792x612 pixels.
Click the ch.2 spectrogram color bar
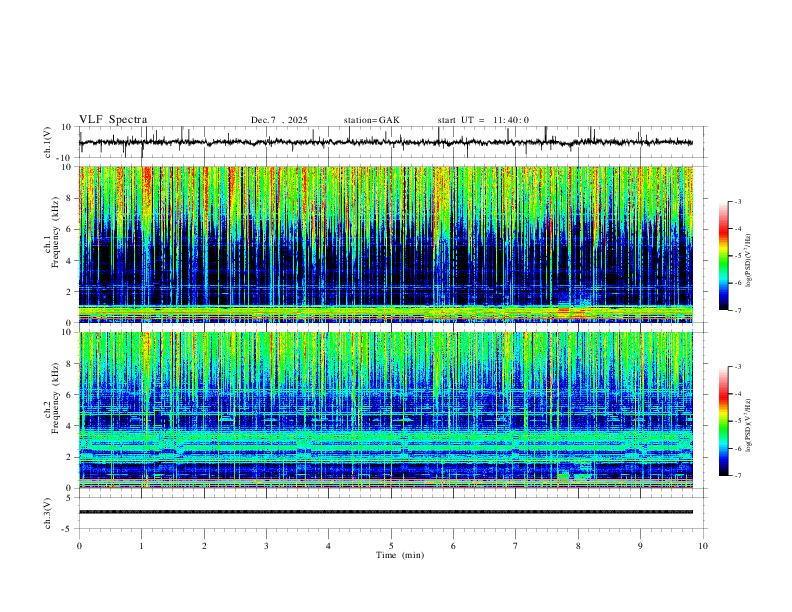click(x=724, y=421)
